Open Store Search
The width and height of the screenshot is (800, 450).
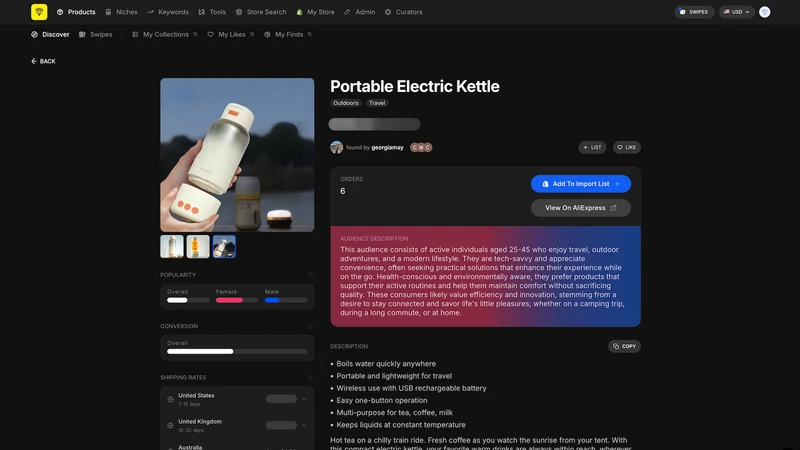tap(261, 12)
